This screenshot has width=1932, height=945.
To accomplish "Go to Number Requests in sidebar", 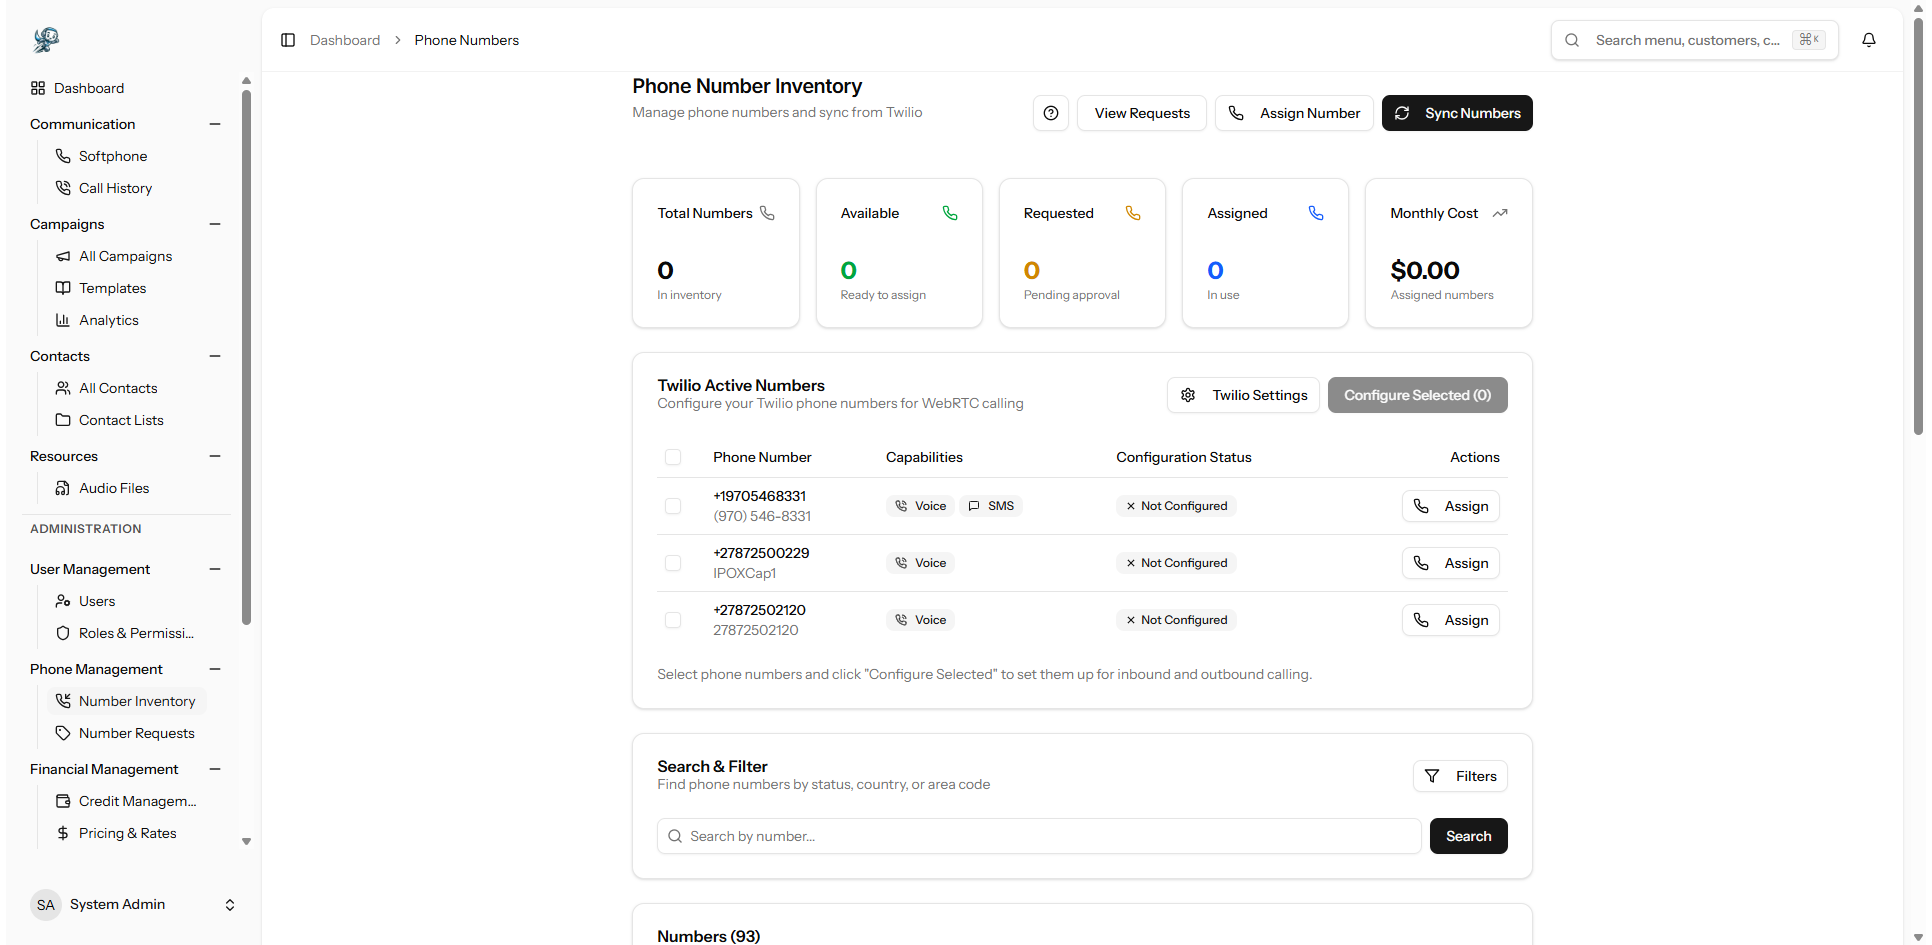I will 136,733.
